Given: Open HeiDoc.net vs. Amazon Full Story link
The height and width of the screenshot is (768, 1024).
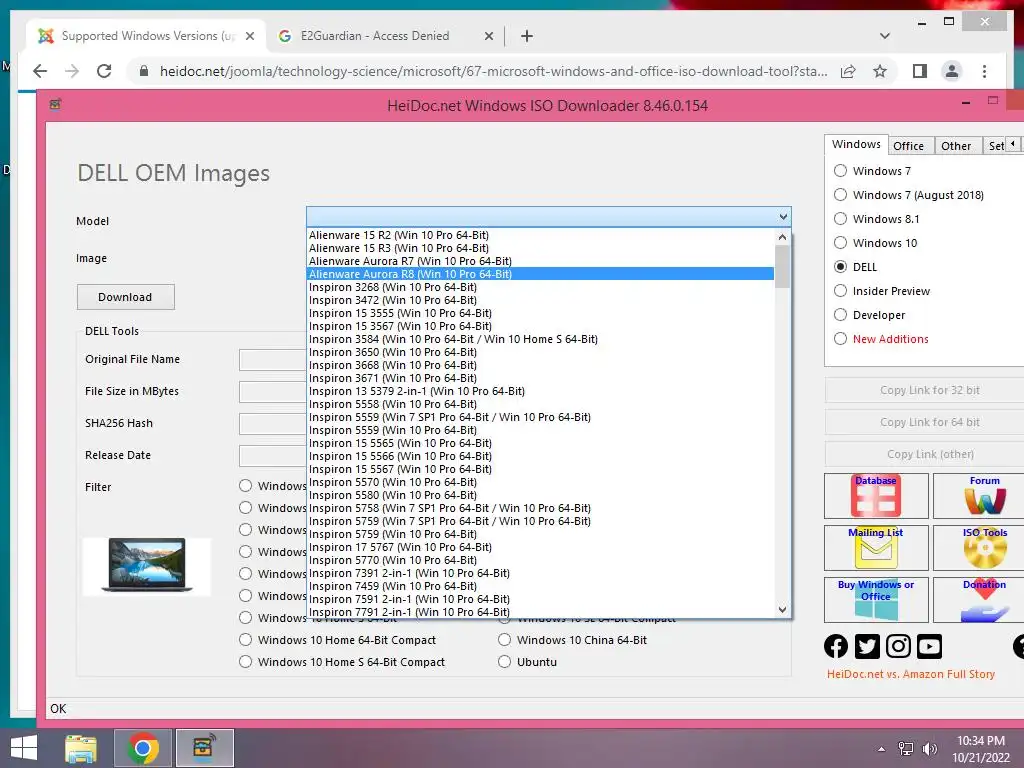Looking at the screenshot, I should (x=910, y=674).
